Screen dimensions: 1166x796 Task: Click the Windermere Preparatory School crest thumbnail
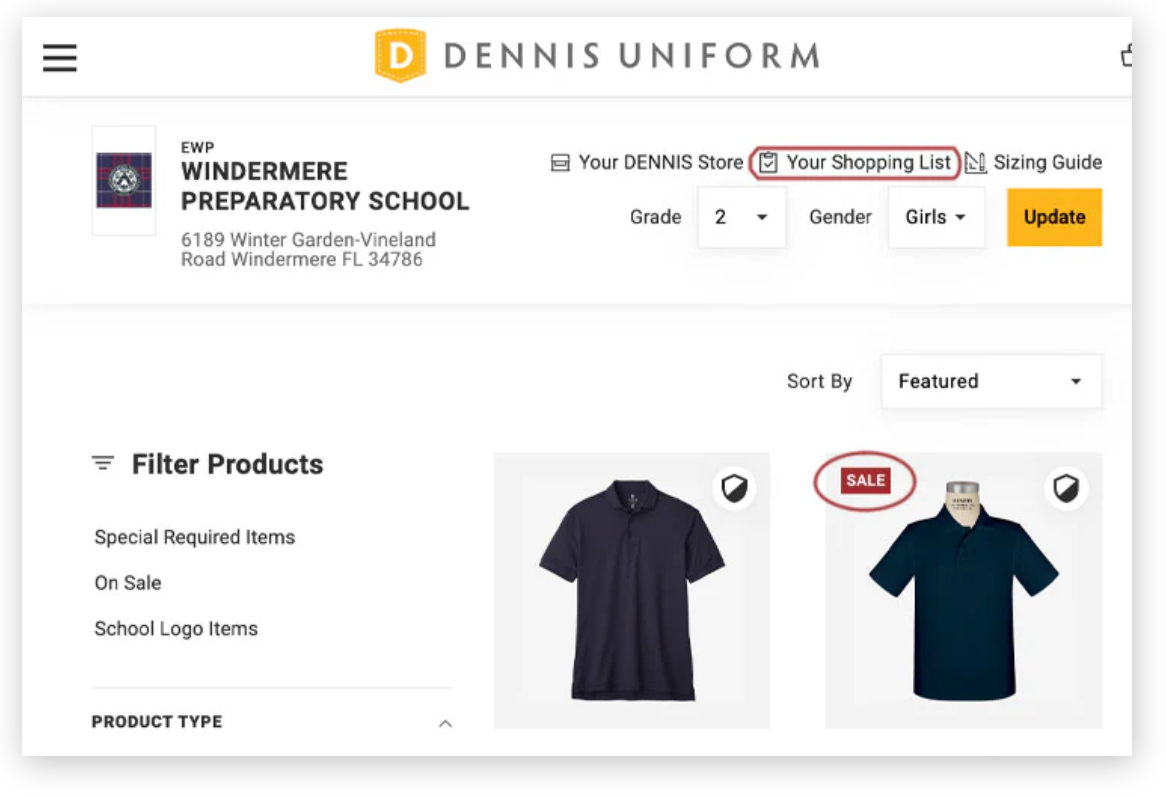pyautogui.click(x=124, y=181)
